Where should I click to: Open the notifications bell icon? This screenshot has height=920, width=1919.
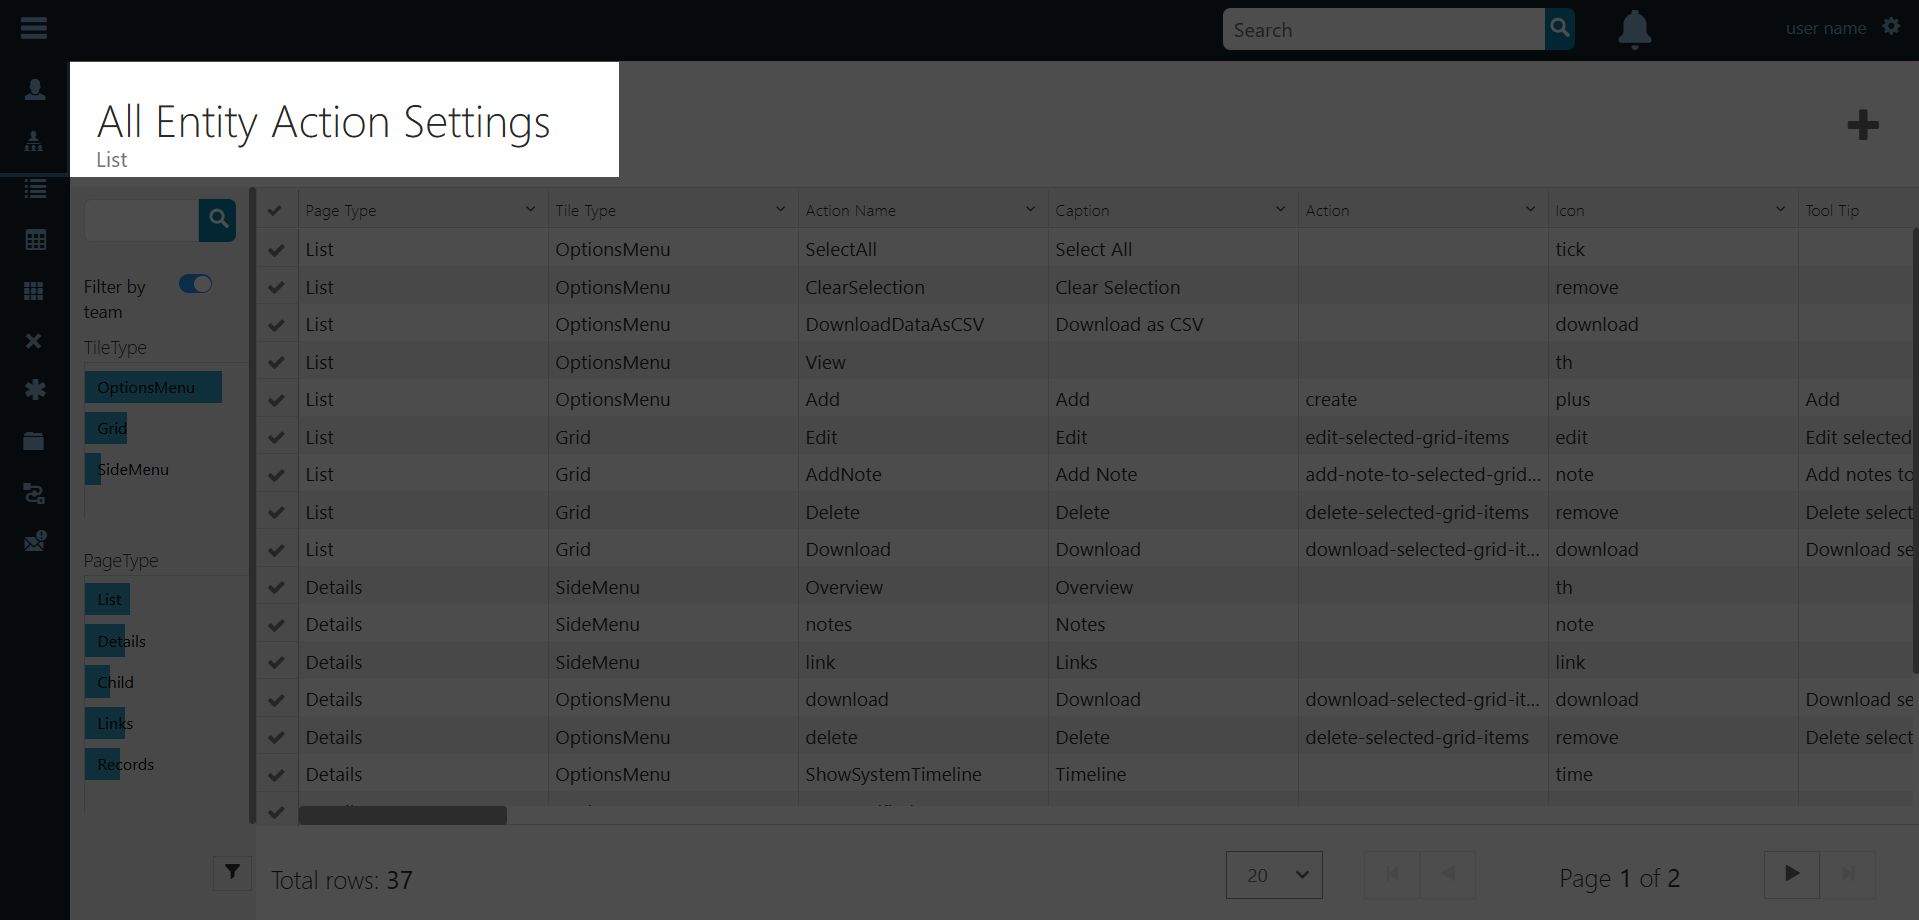(x=1633, y=29)
